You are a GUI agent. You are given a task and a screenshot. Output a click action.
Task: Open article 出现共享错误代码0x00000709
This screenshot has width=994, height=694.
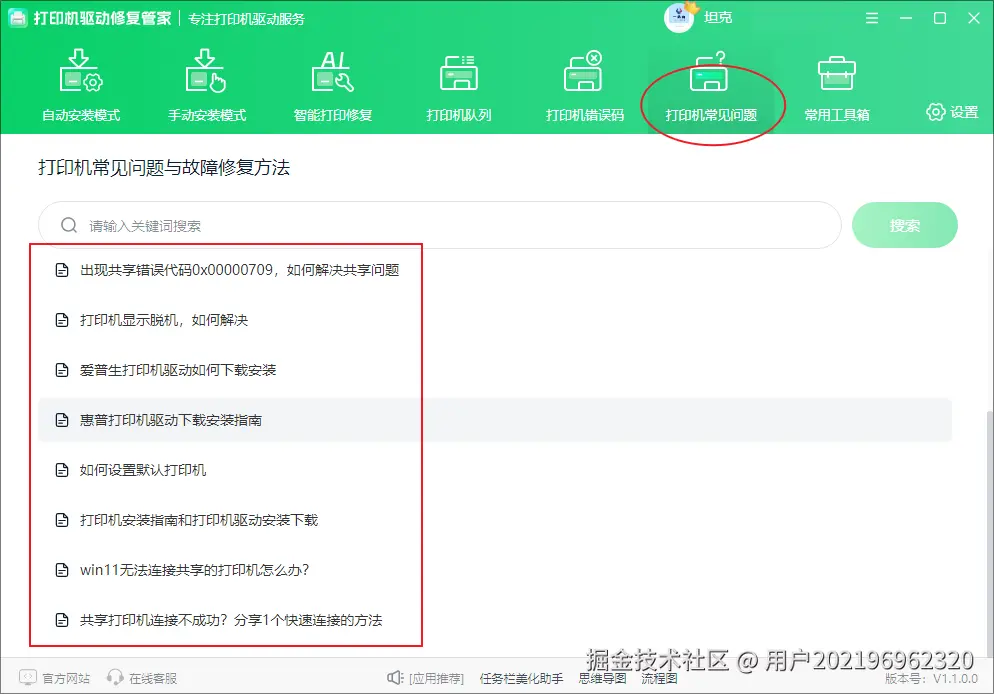click(x=240, y=270)
